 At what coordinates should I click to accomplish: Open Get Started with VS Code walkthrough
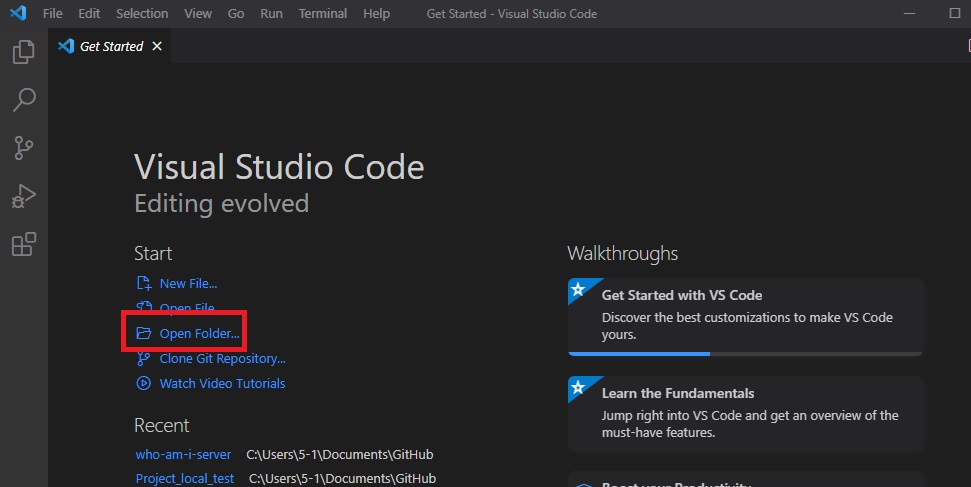click(746, 317)
